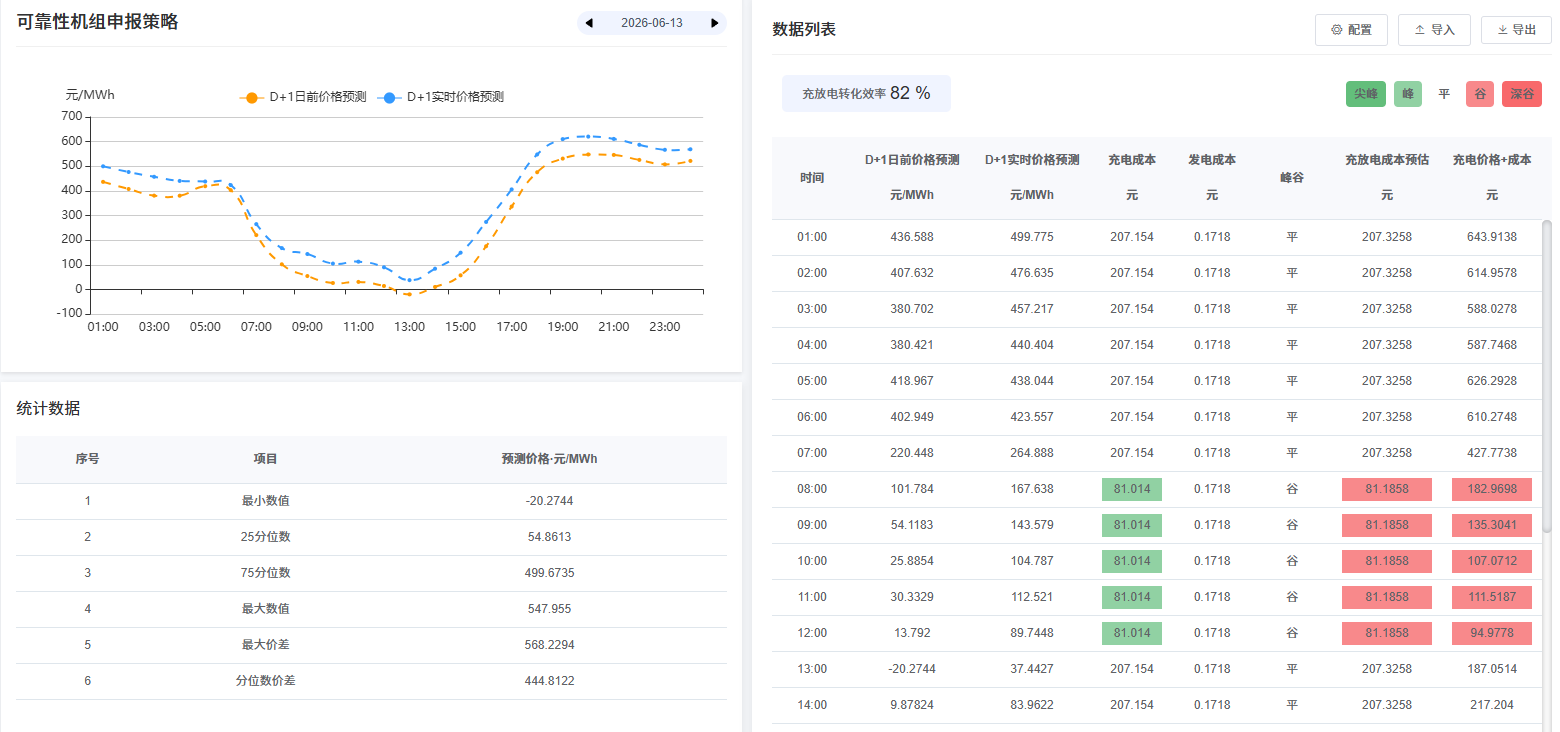Click value 217.204 in 14:00 row
The height and width of the screenshot is (732, 1560).
point(1492,705)
